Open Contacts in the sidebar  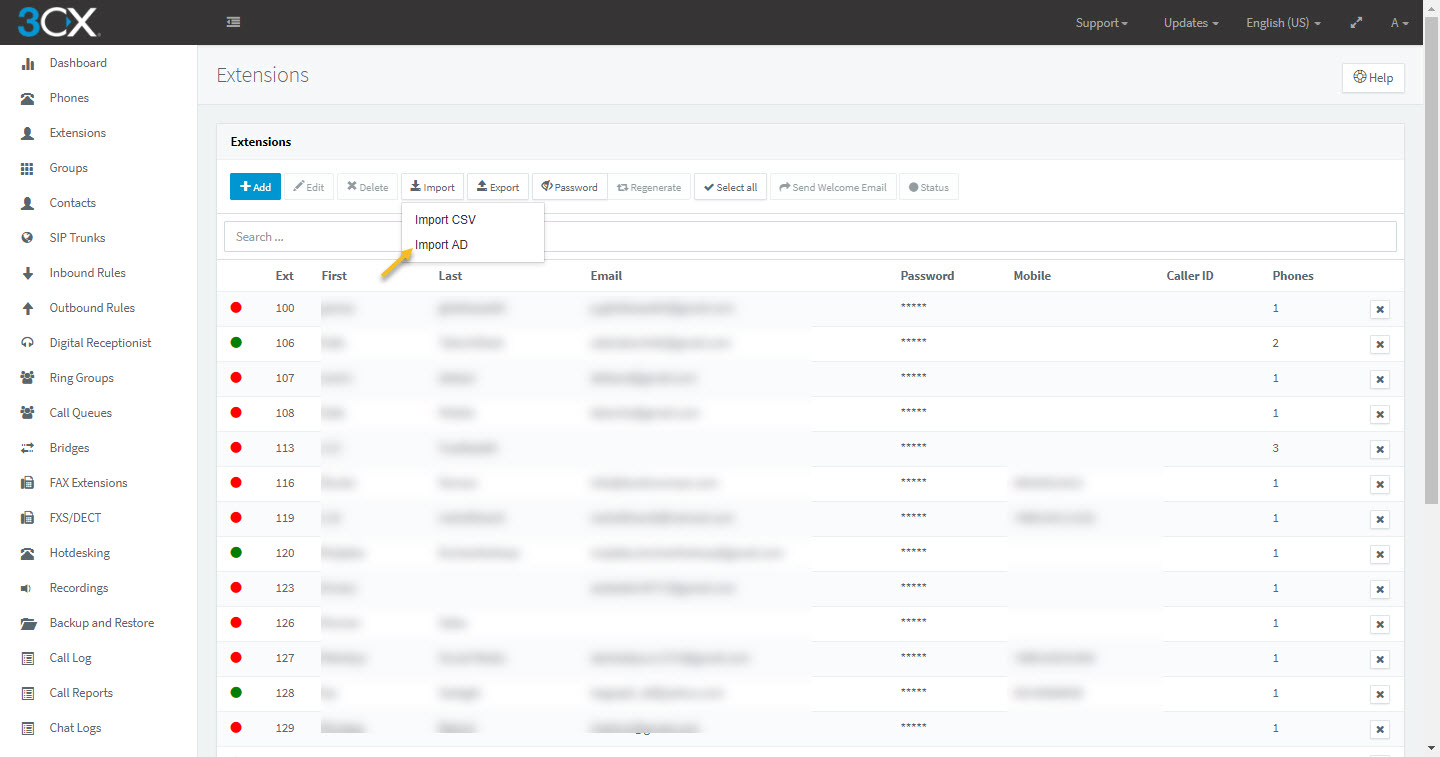tap(72, 203)
